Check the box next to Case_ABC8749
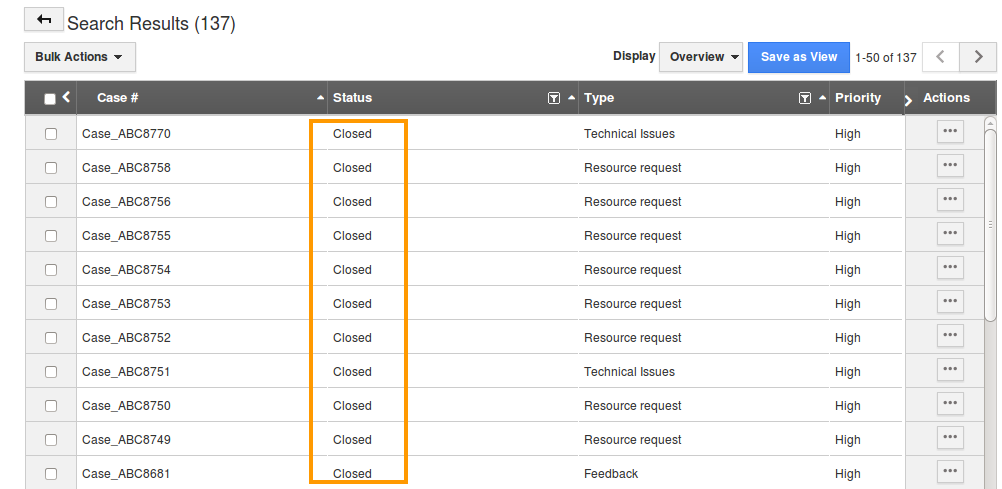The image size is (1002, 489). point(50,440)
